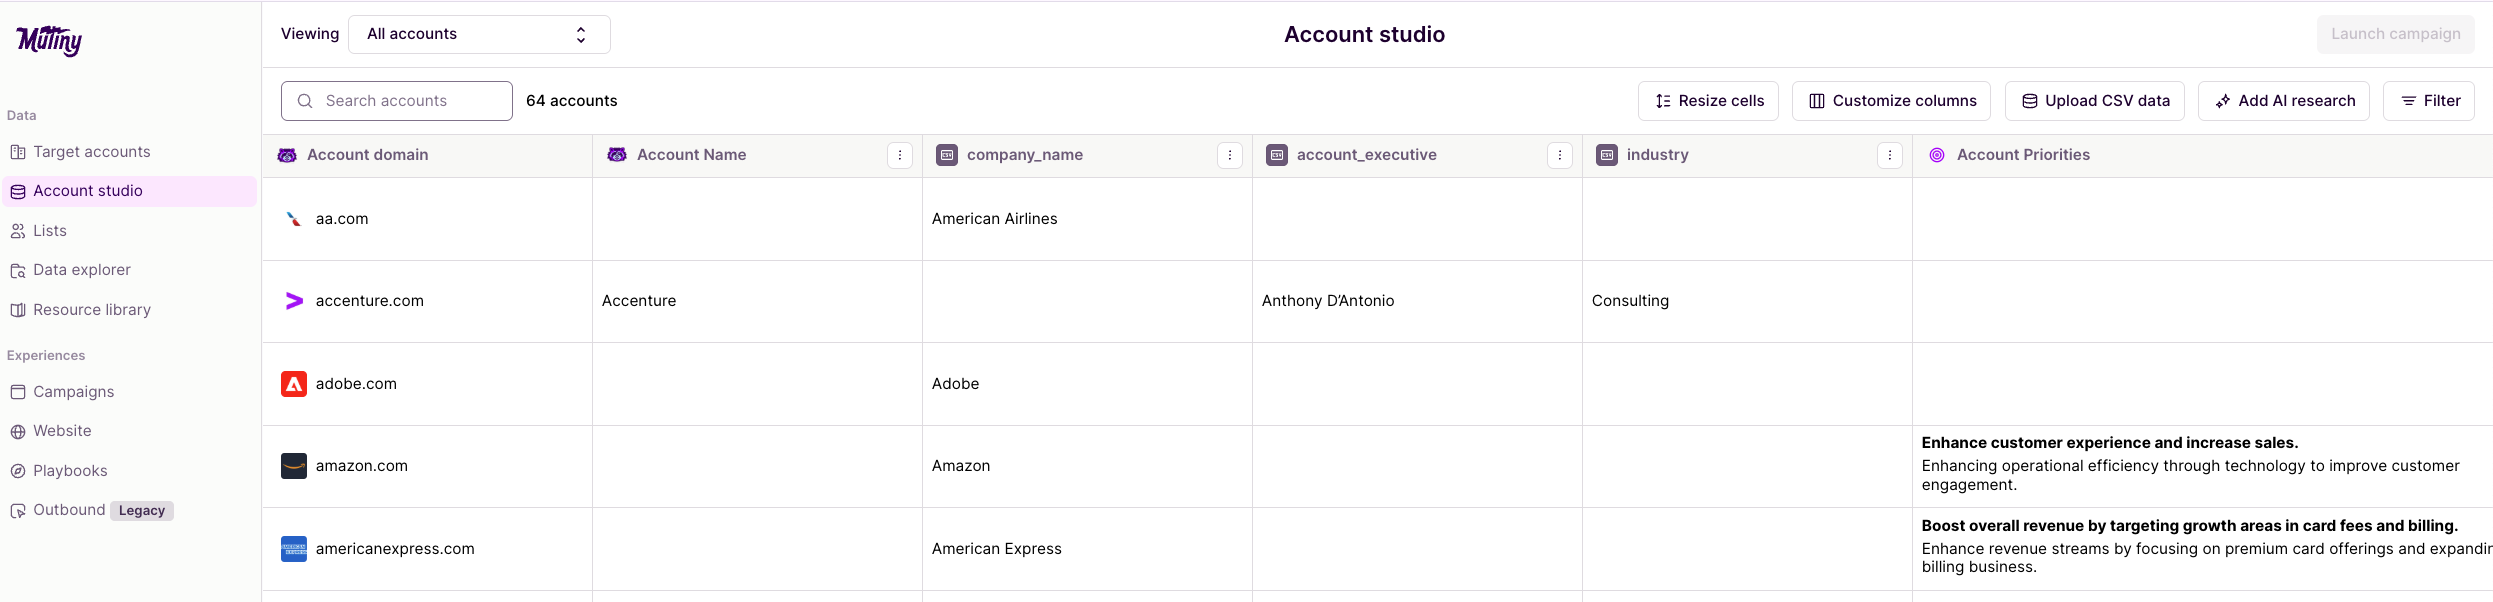
Task: Click the Website globe icon
Action: click(x=18, y=431)
